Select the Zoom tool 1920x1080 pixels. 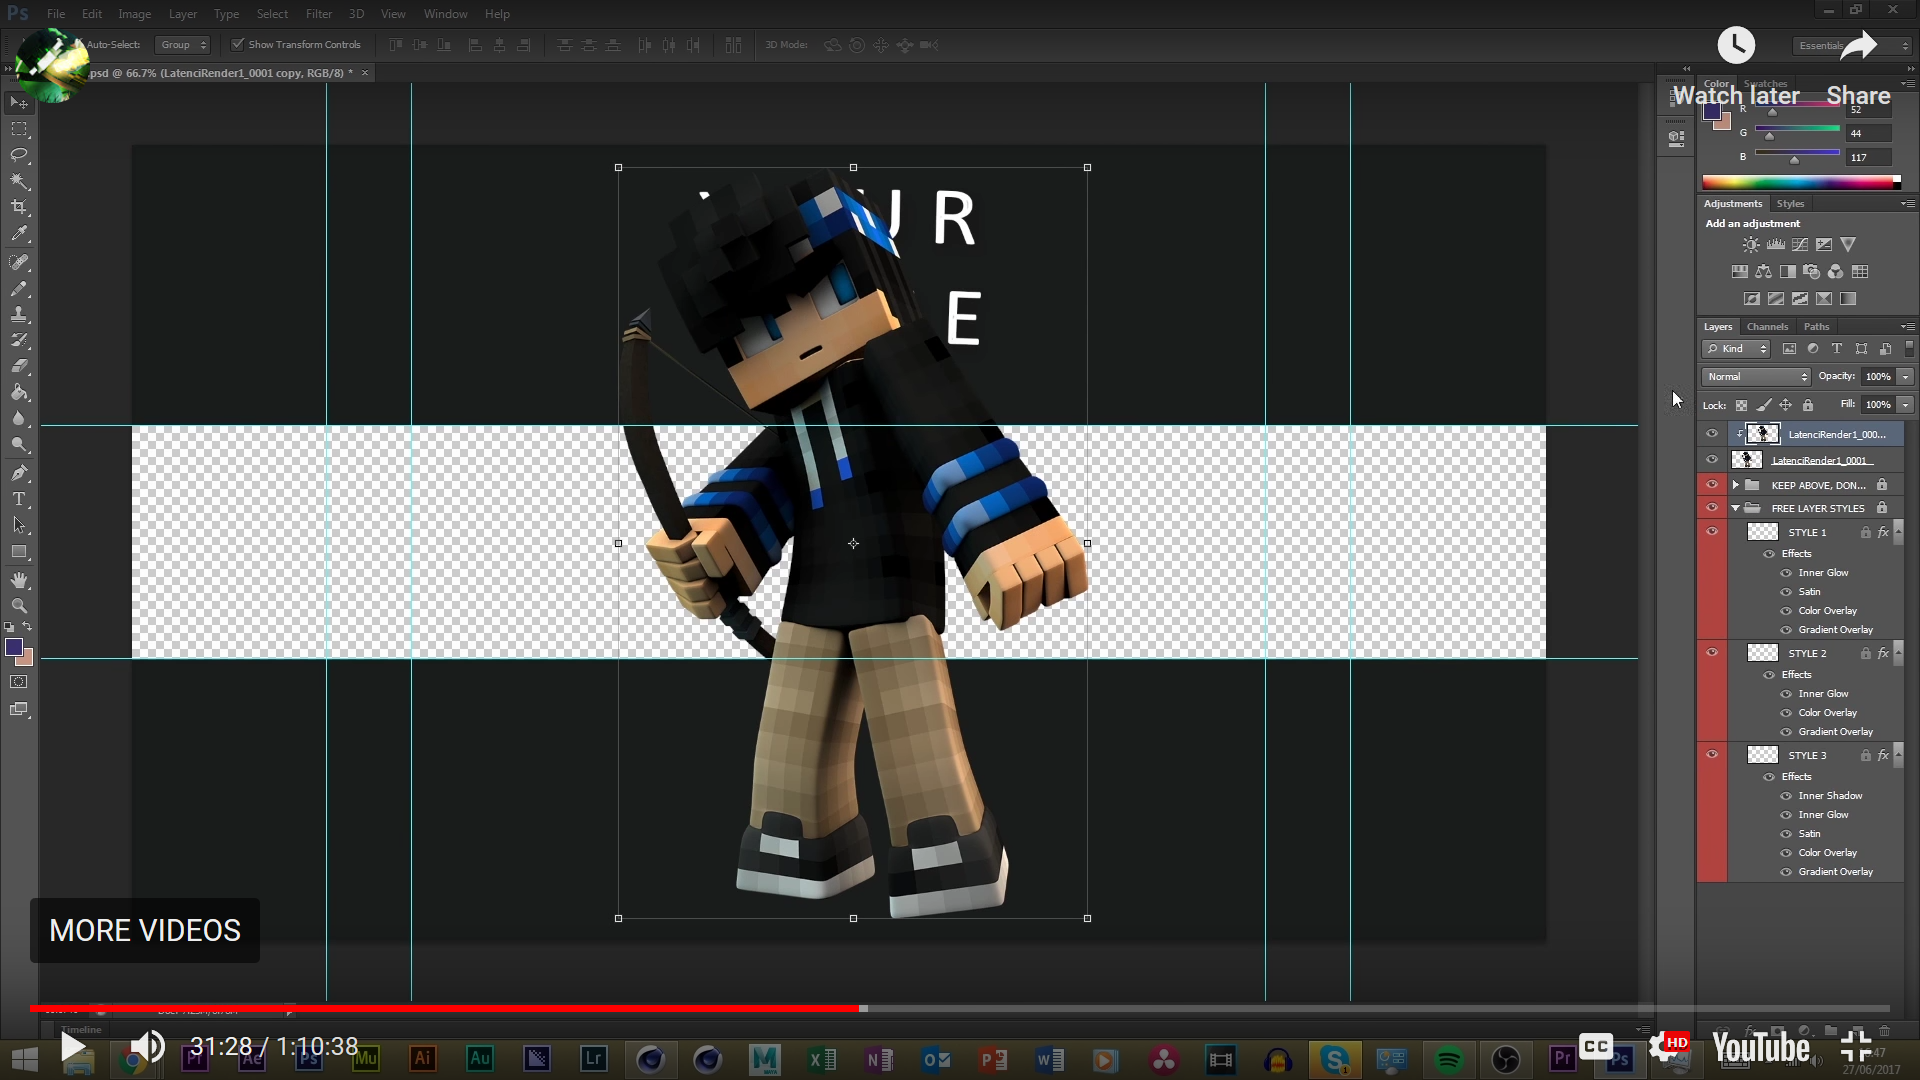pos(19,606)
